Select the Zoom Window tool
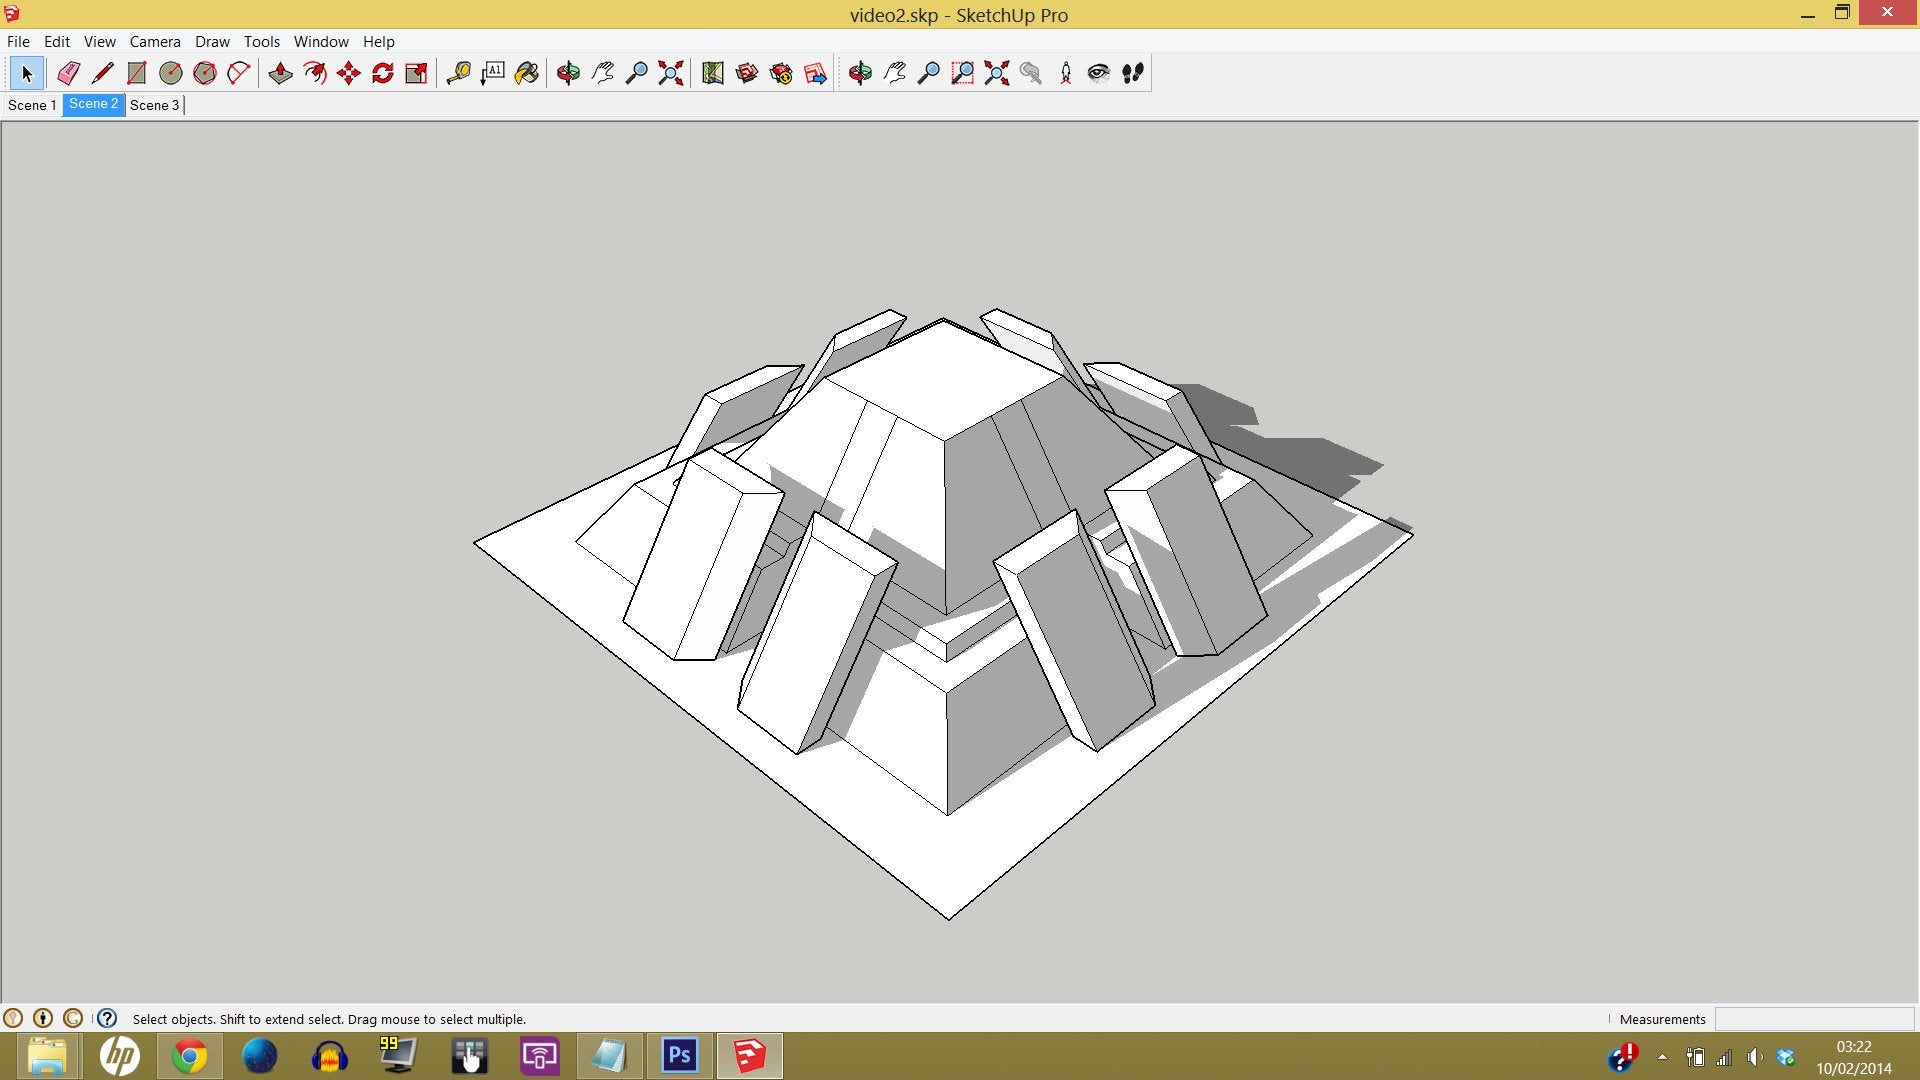The height and width of the screenshot is (1080, 1920). [x=962, y=73]
